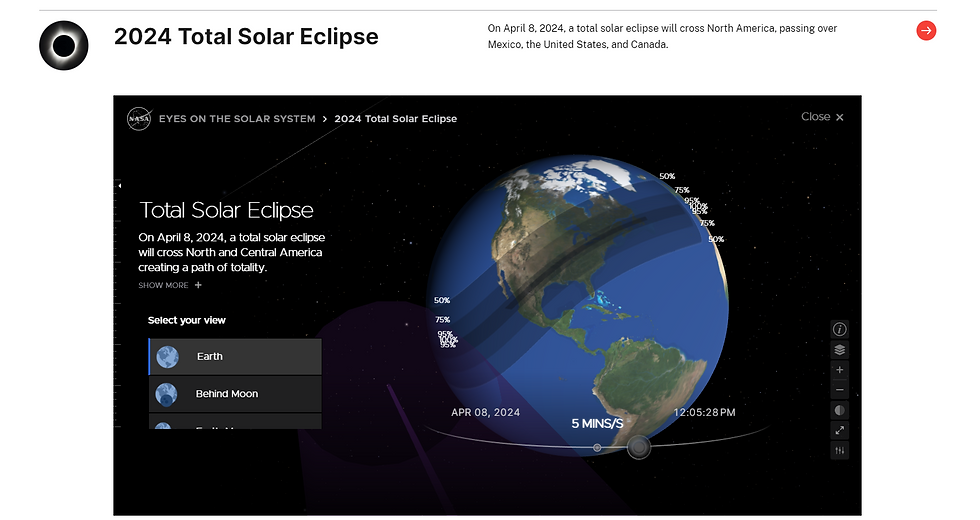The height and width of the screenshot is (520, 980).
Task: Open the settings sliders icon
Action: point(840,450)
